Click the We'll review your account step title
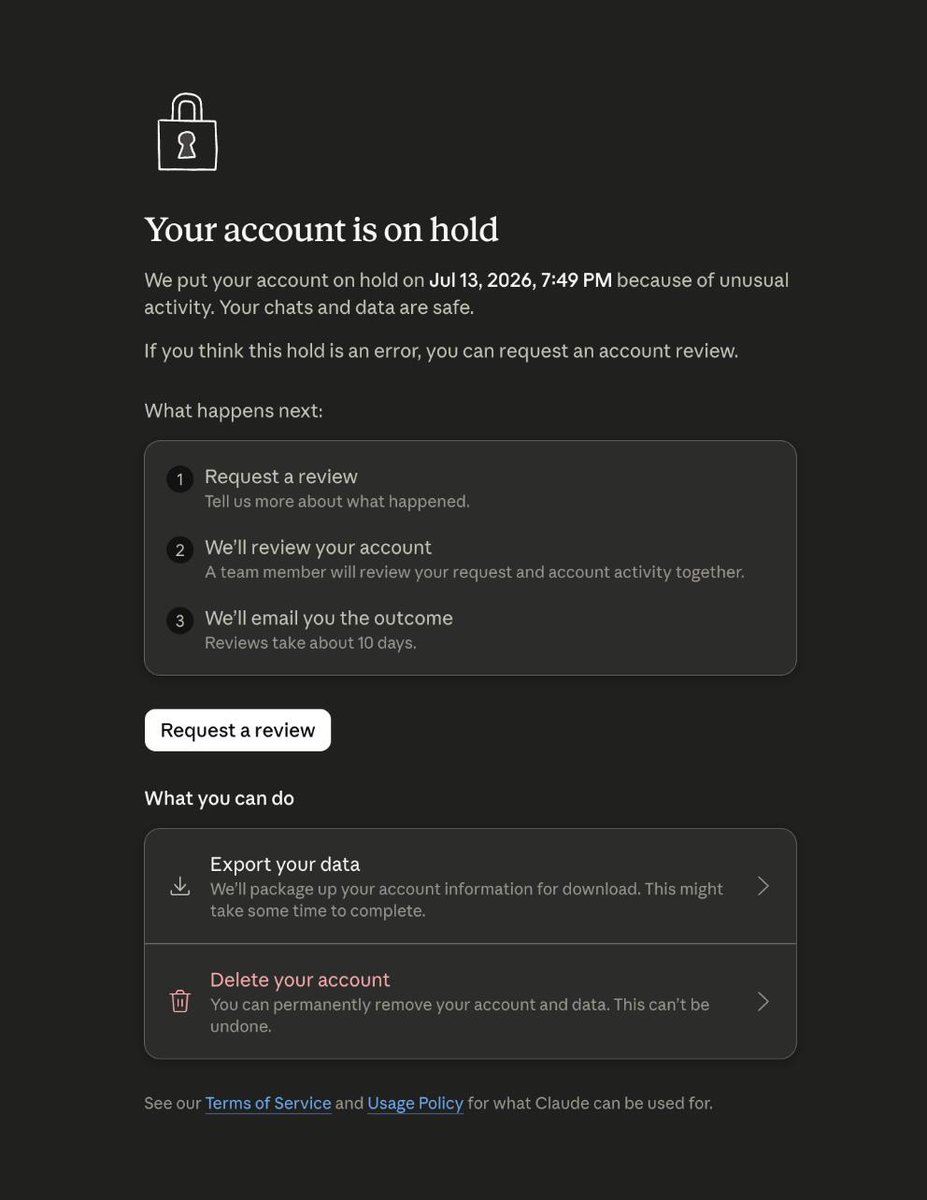927x1200 pixels. click(x=318, y=547)
